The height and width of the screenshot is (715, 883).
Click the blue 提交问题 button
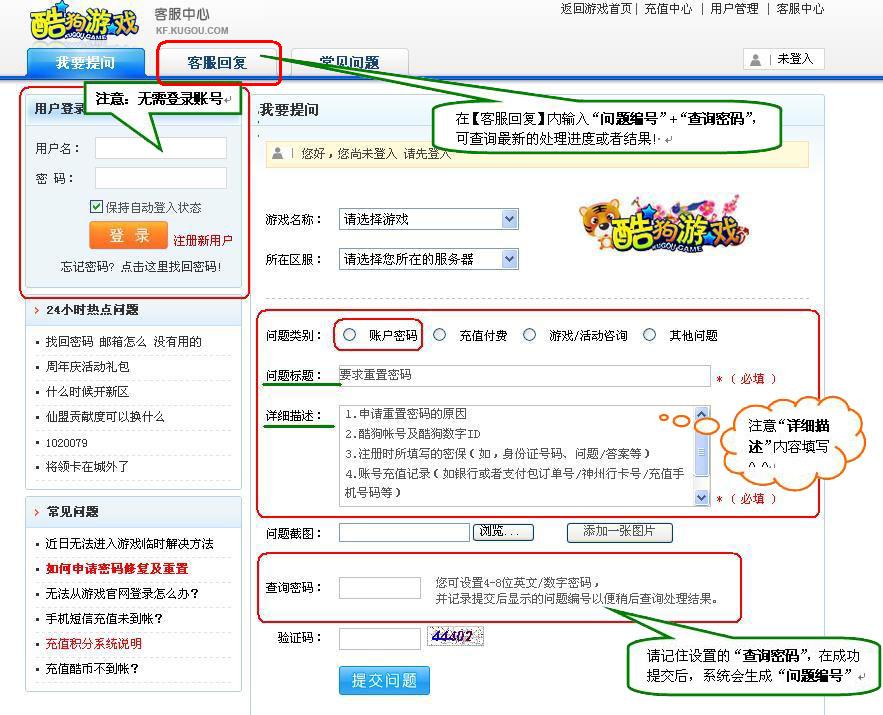[384, 681]
